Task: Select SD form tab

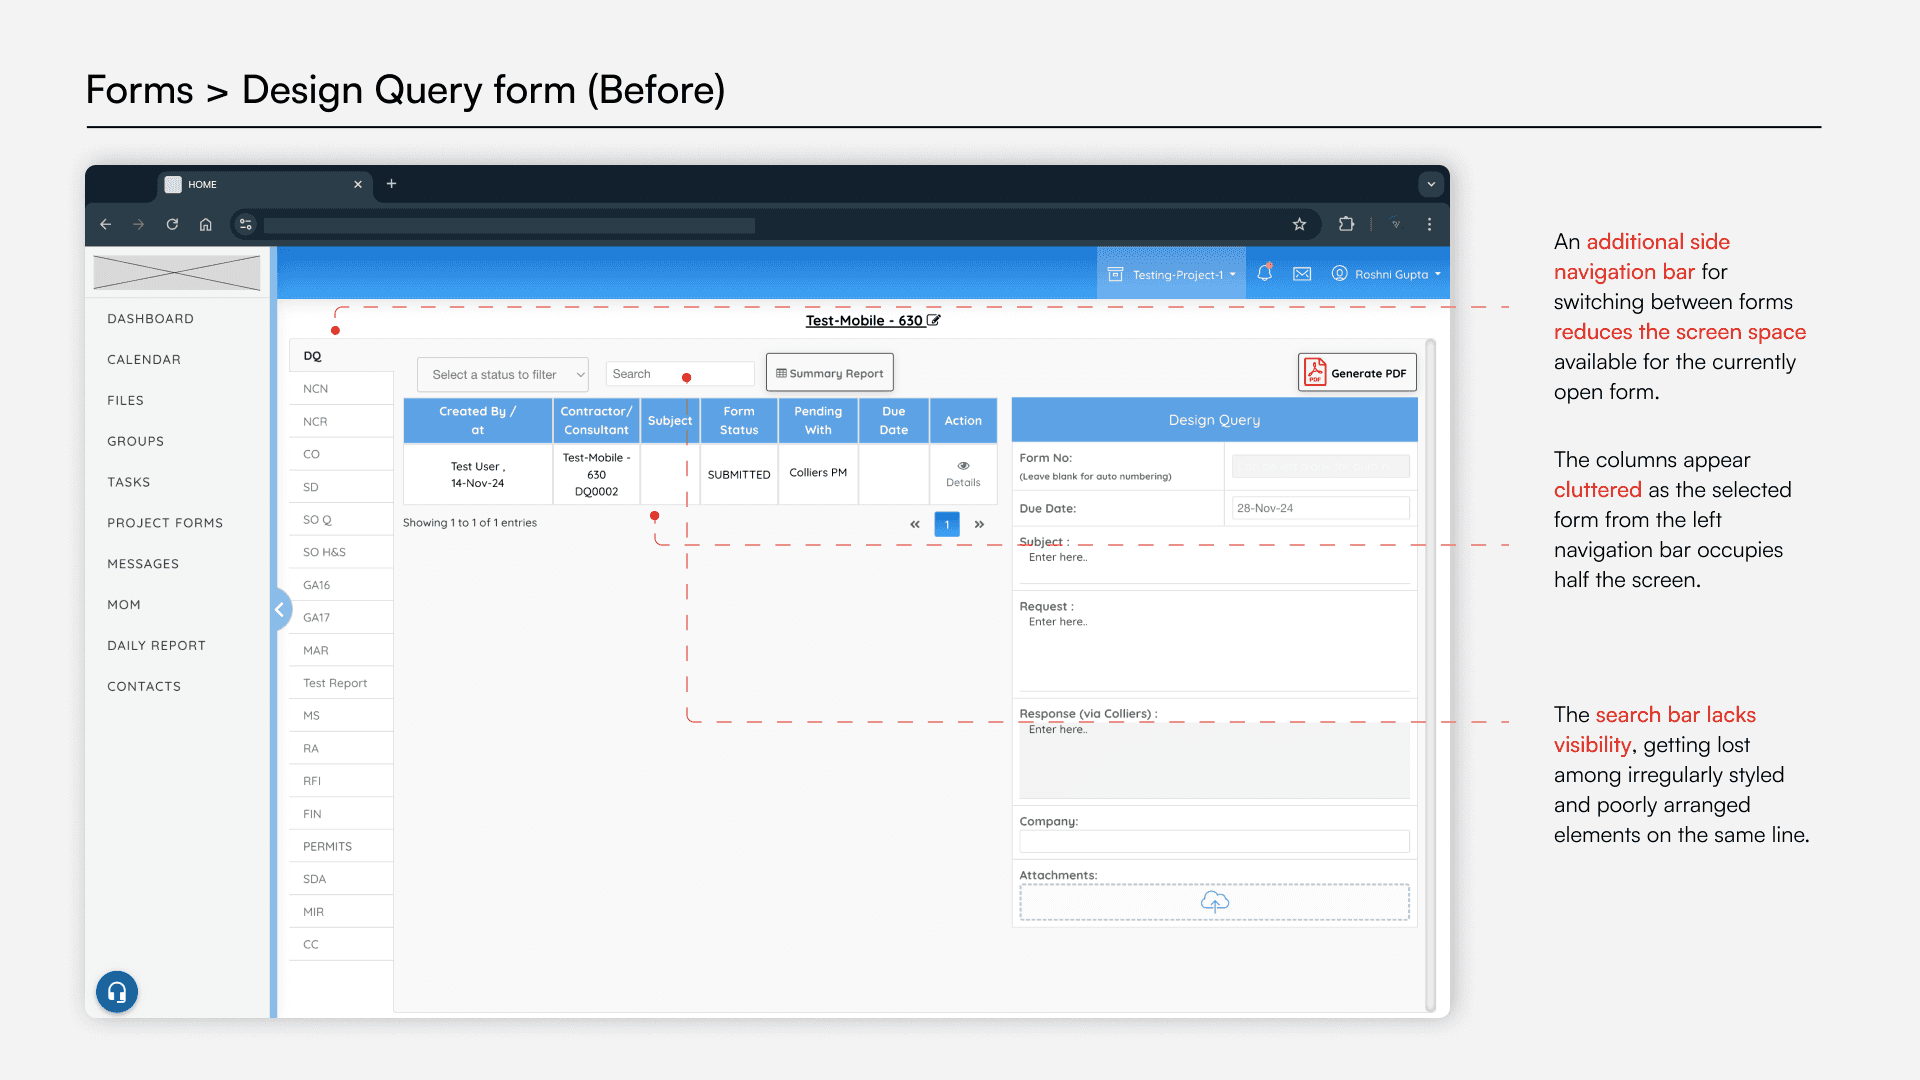Action: pos(341,487)
